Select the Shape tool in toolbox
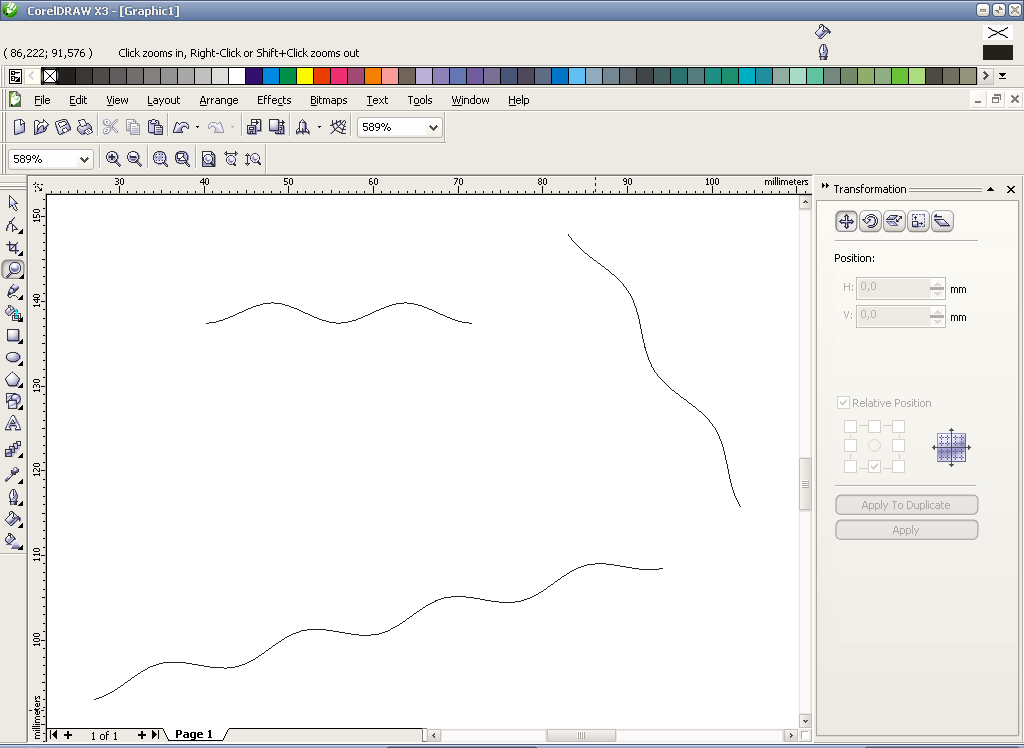The image size is (1024, 748). [x=13, y=225]
